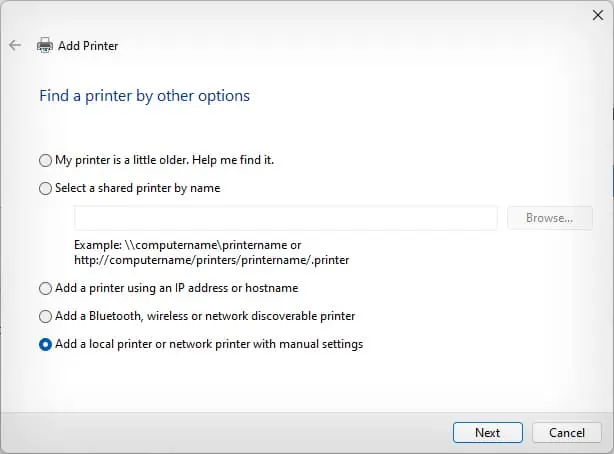Click the 'Add a Bluetooth, wireless or network' label
The image size is (614, 454).
(x=205, y=316)
